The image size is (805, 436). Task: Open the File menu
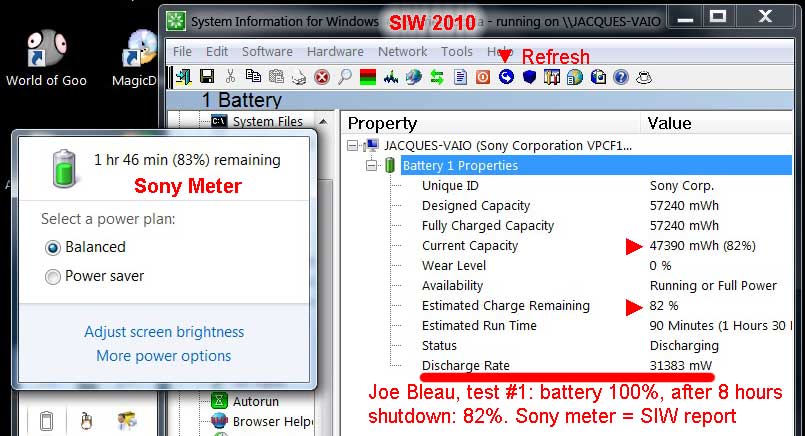[182, 51]
